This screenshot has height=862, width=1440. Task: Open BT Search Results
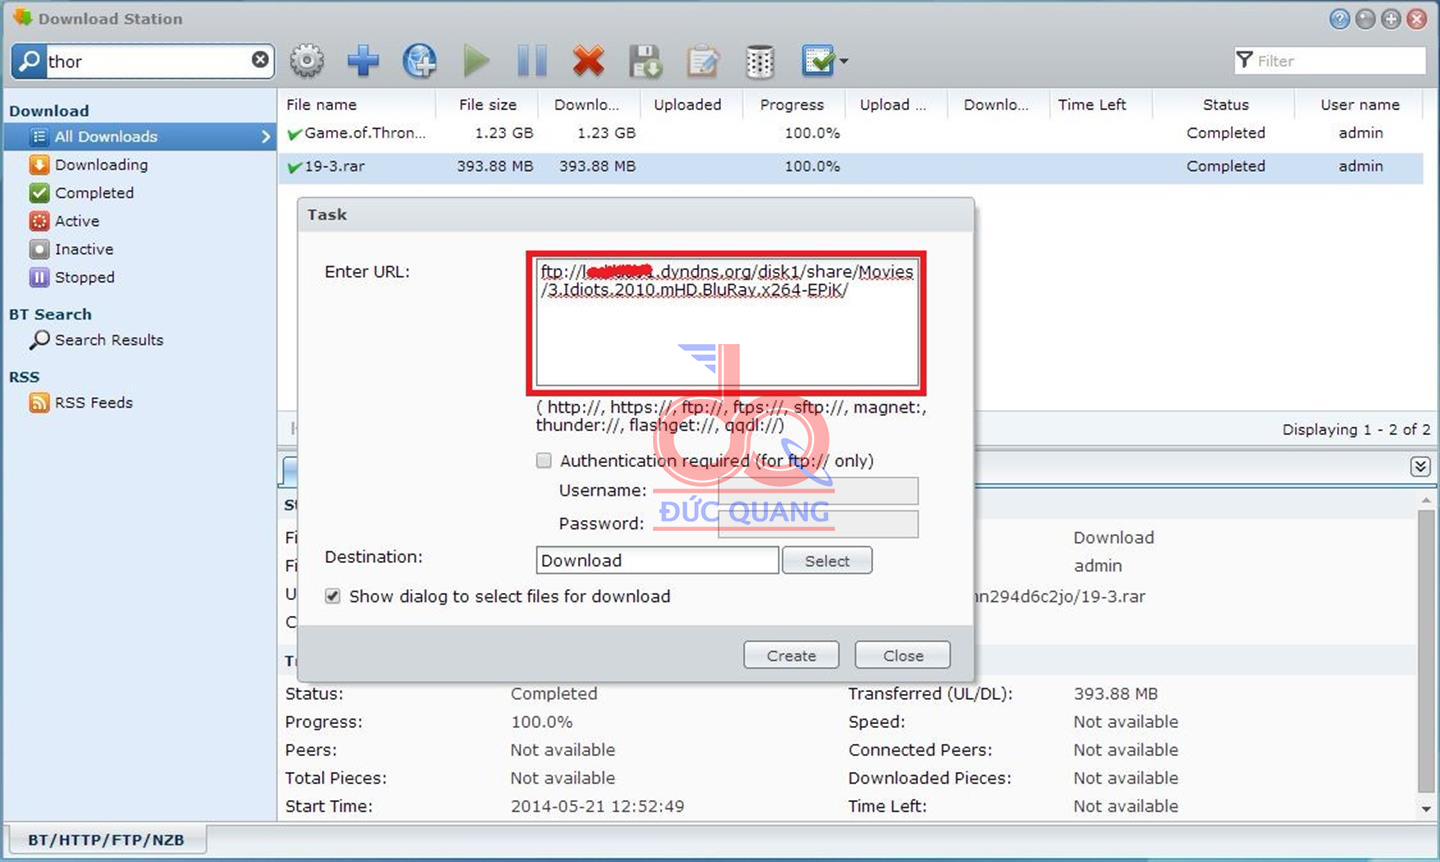[x=108, y=340]
